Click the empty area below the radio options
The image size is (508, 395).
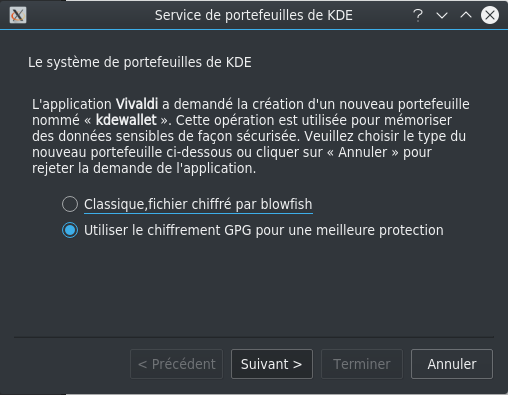[254, 287]
